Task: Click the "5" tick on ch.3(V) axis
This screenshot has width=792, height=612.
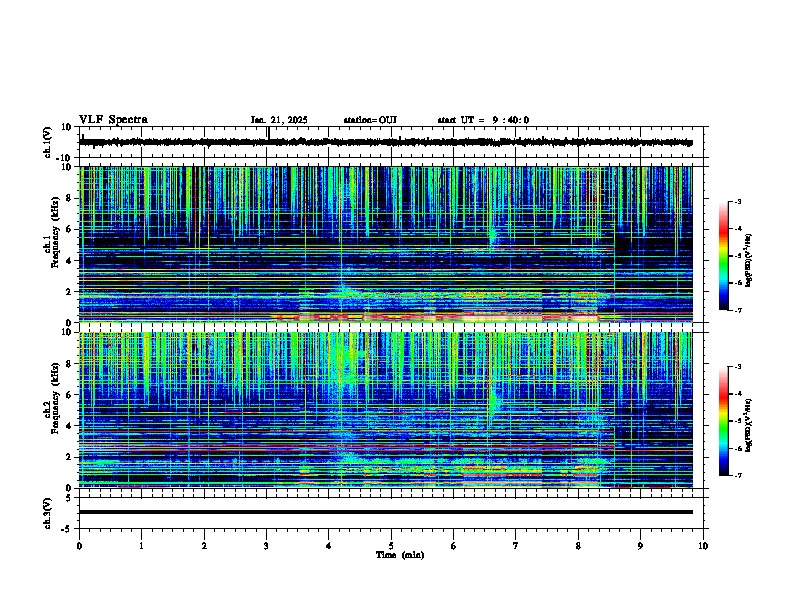Action: coord(69,498)
